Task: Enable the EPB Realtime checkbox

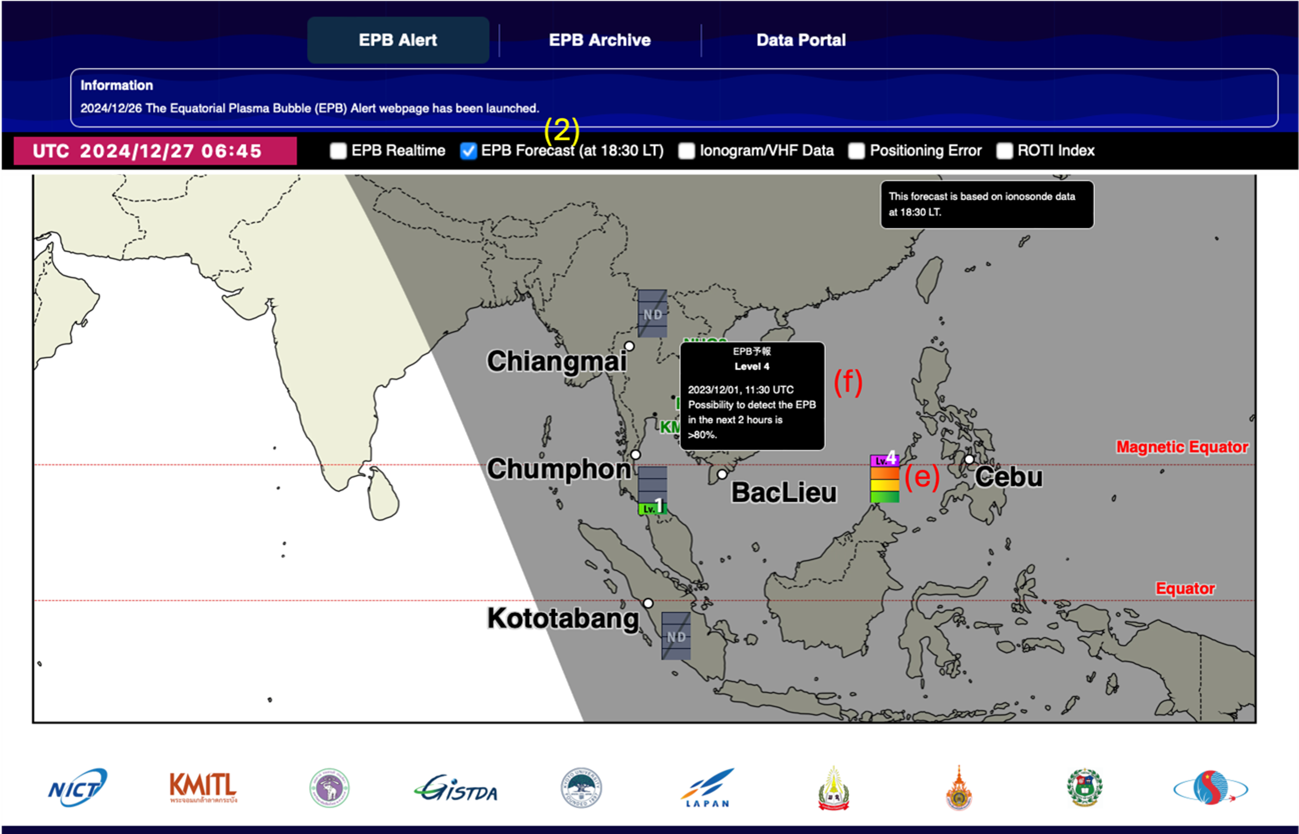Action: (338, 150)
